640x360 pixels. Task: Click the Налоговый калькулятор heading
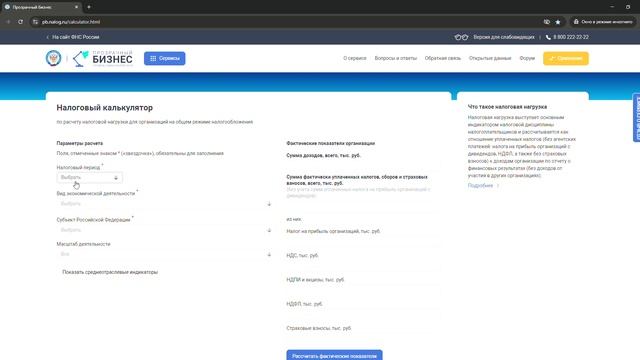(x=104, y=108)
